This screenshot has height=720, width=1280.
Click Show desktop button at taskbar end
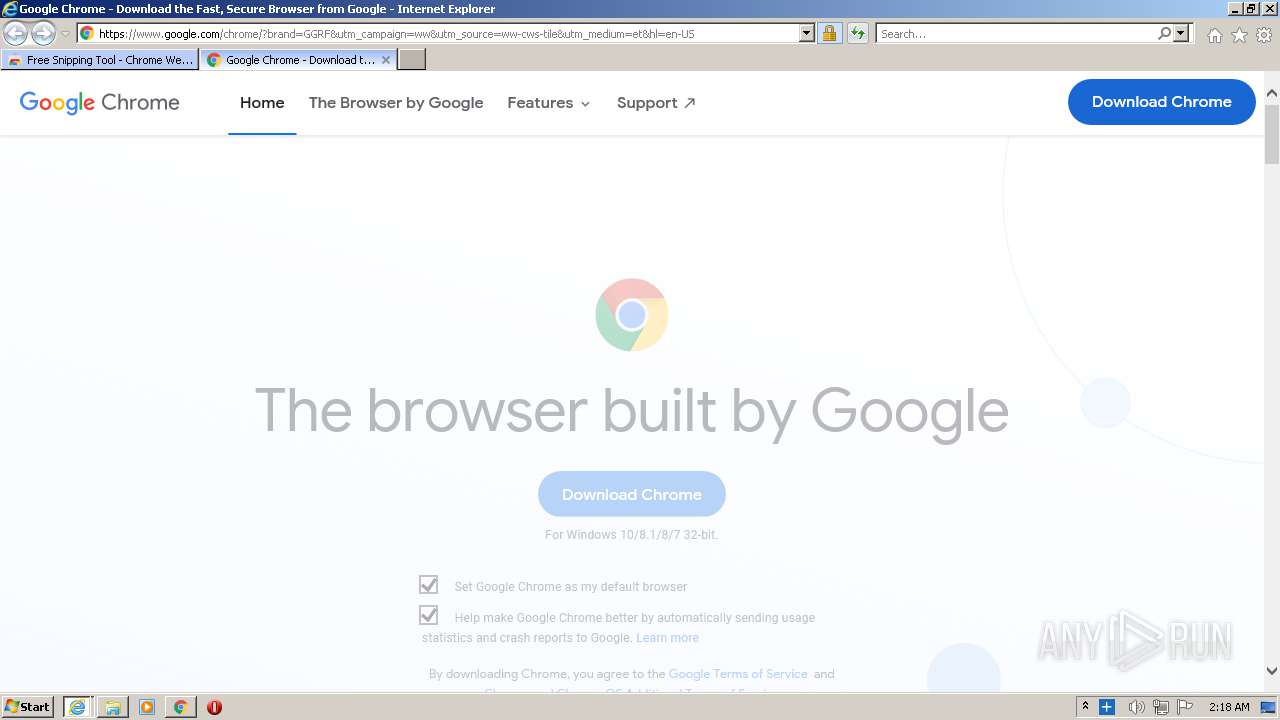pyautogui.click(x=1269, y=707)
